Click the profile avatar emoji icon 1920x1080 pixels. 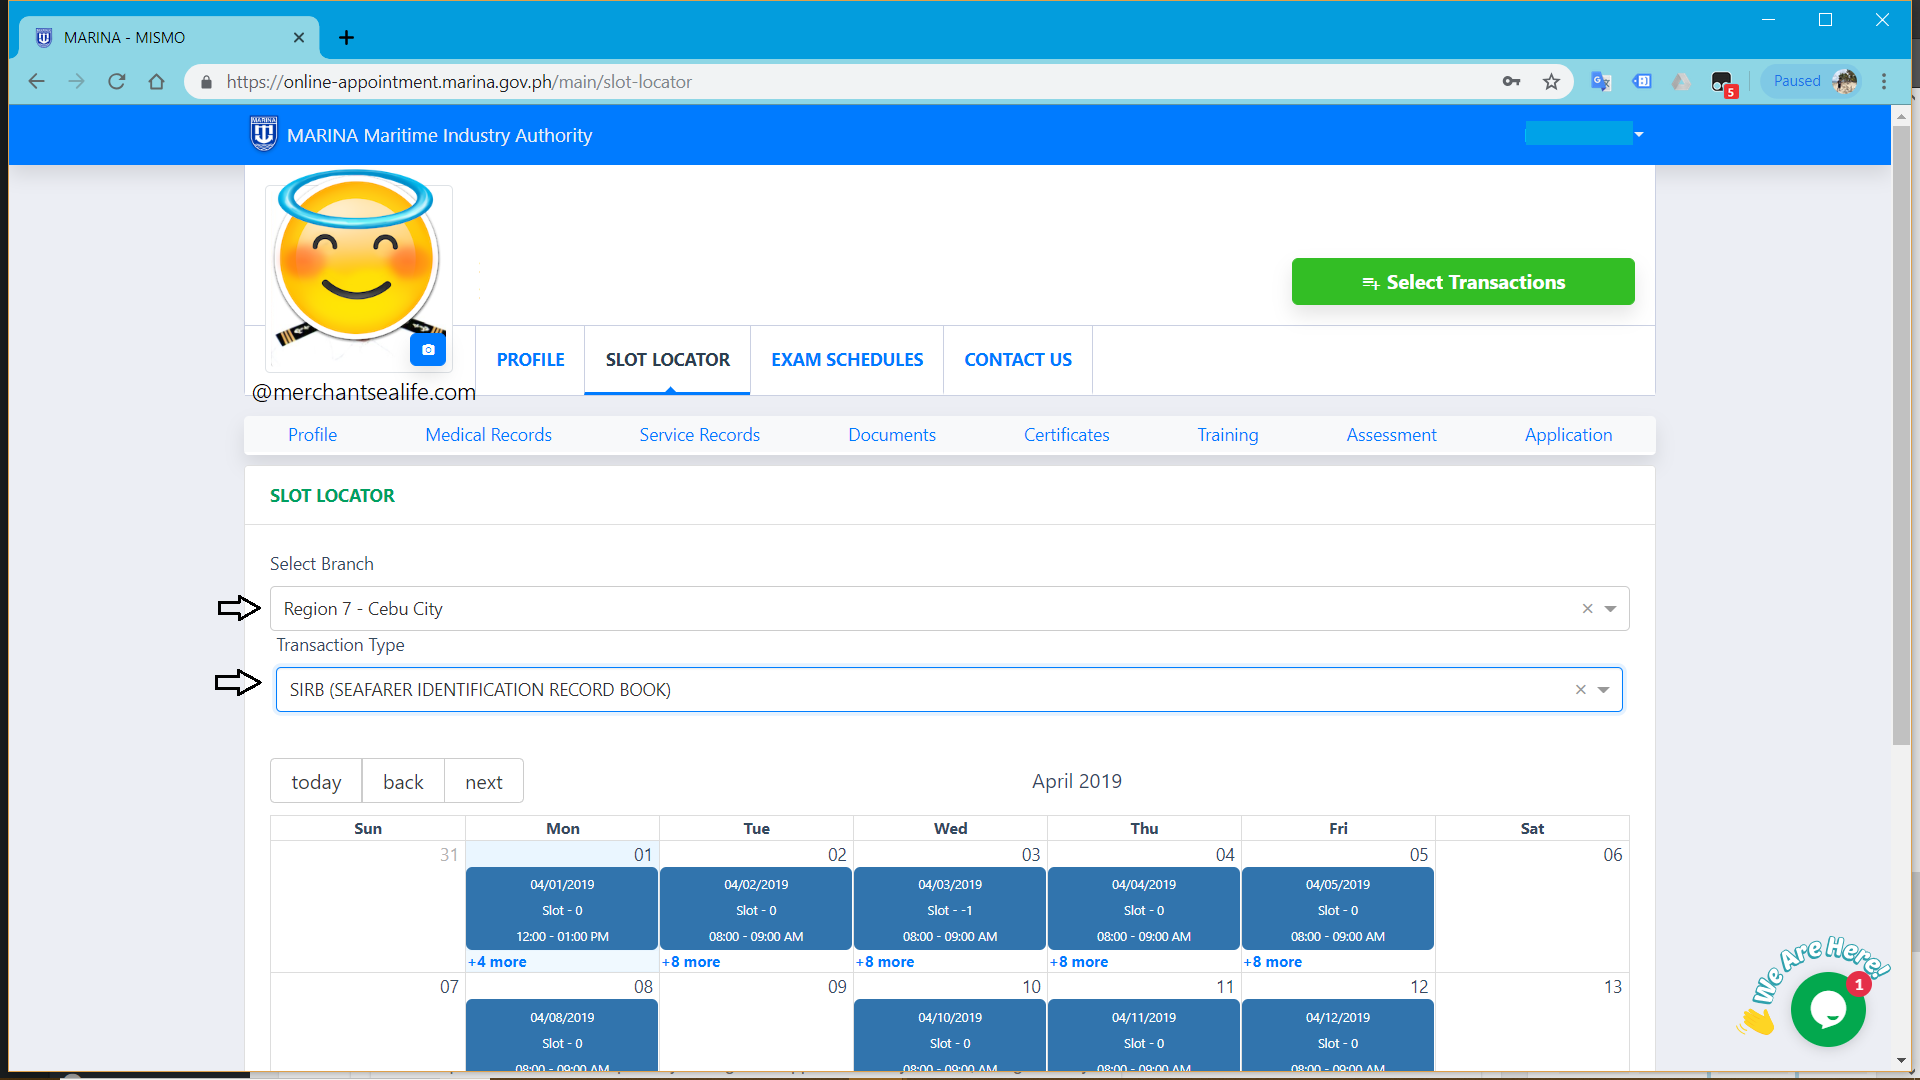357,266
